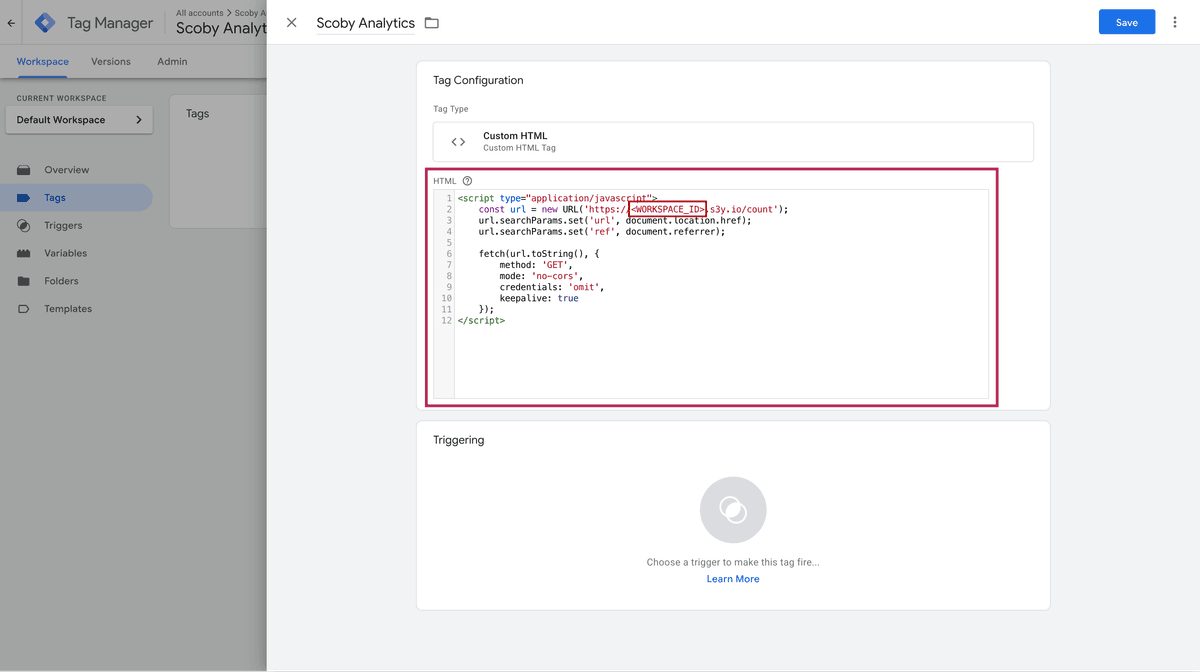Switch to the Versions tab
This screenshot has height=672, width=1200.
pyautogui.click(x=110, y=62)
